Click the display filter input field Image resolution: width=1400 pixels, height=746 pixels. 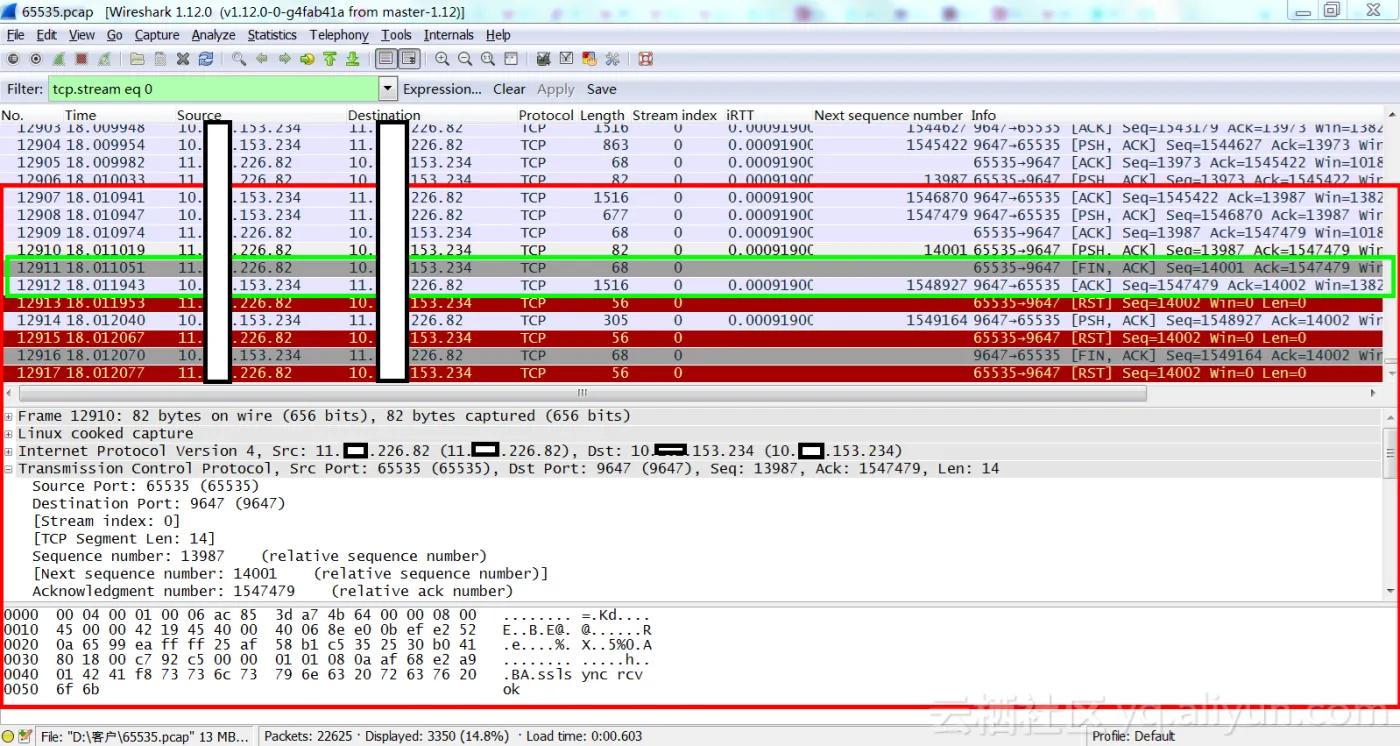[x=214, y=89]
